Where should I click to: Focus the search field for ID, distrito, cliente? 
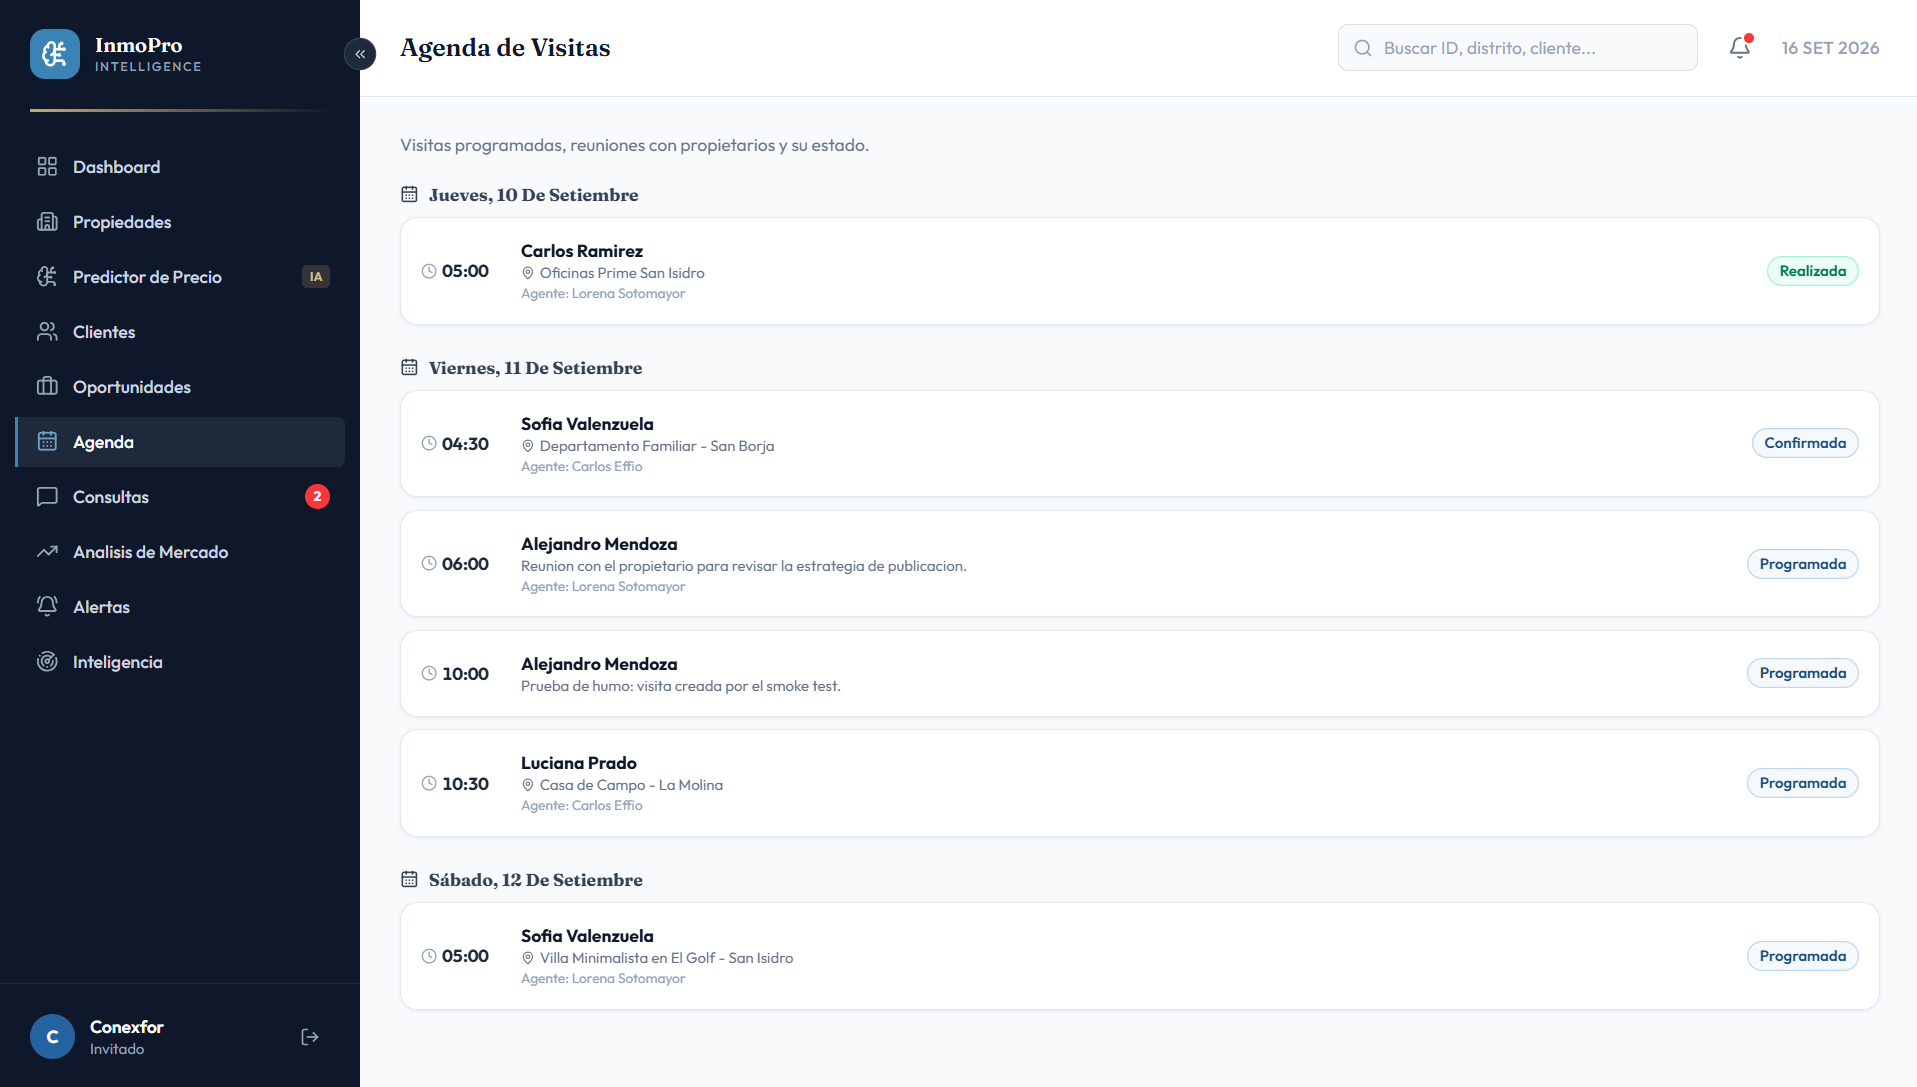(x=1517, y=48)
